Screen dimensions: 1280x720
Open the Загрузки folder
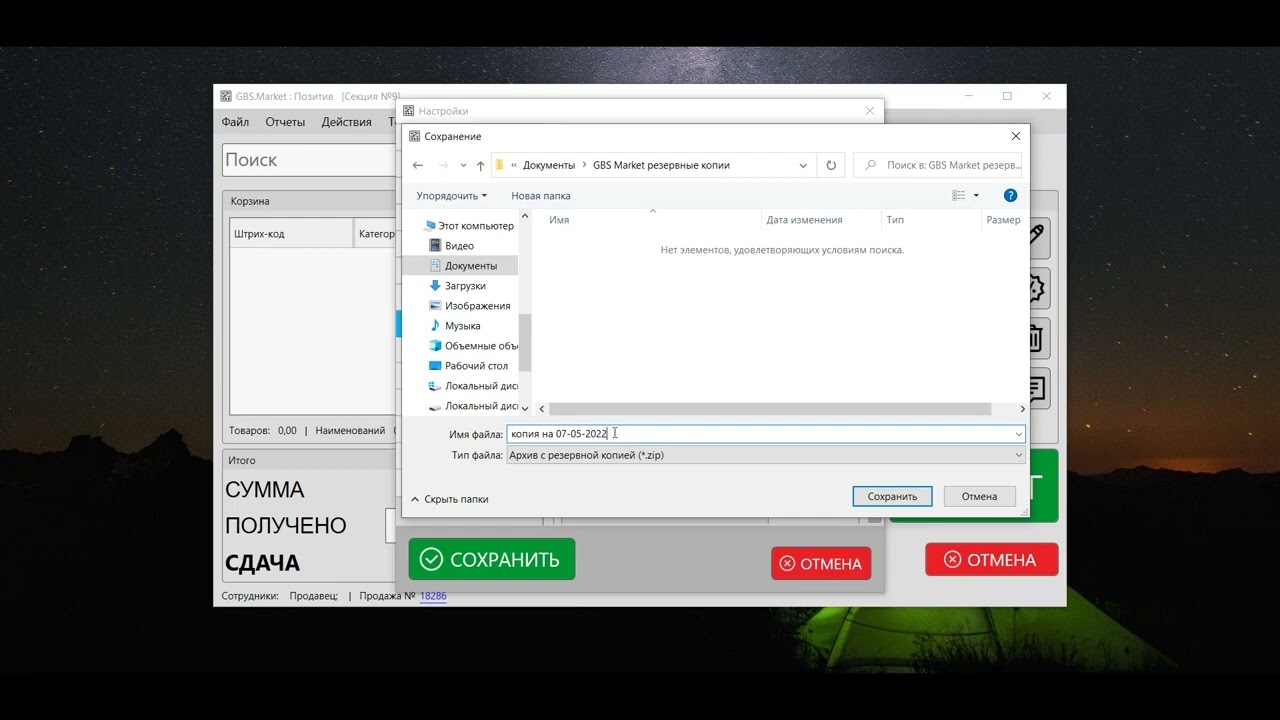click(x=465, y=286)
